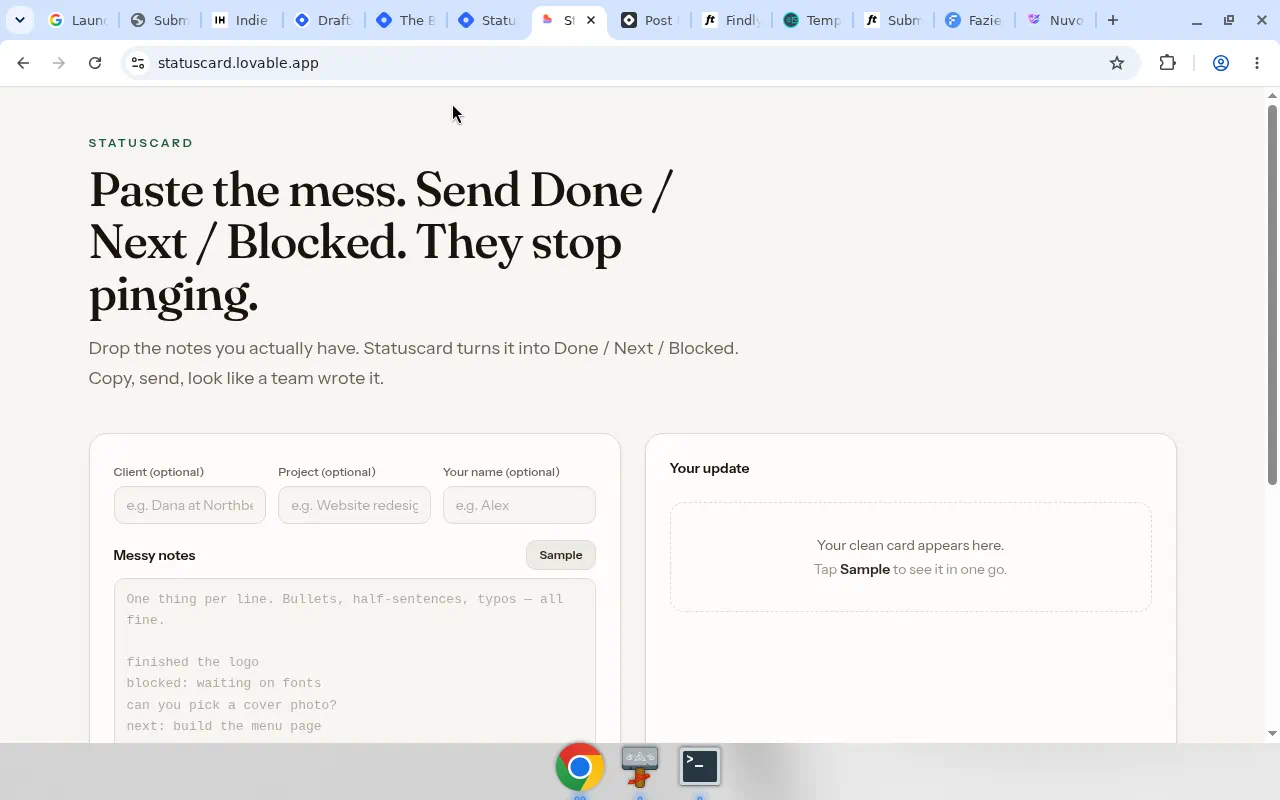Open the Chrome three-dot menu

click(x=1257, y=63)
